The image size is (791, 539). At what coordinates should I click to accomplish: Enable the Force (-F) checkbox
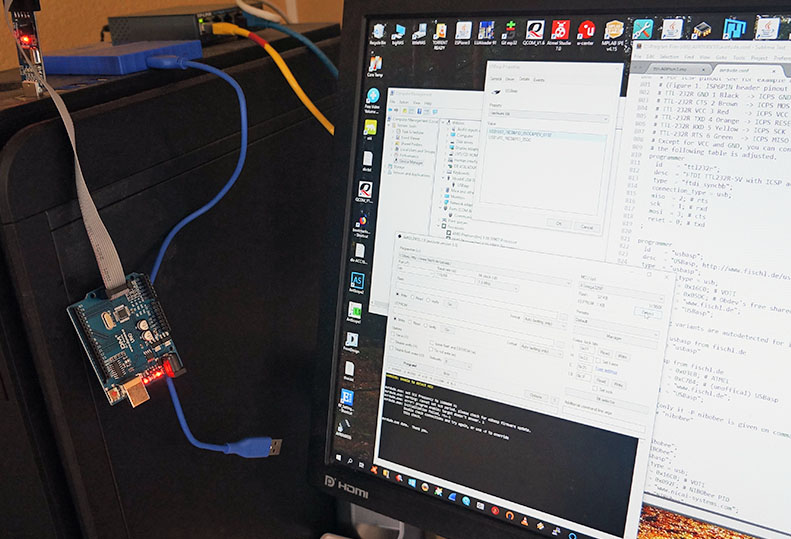tap(393, 334)
